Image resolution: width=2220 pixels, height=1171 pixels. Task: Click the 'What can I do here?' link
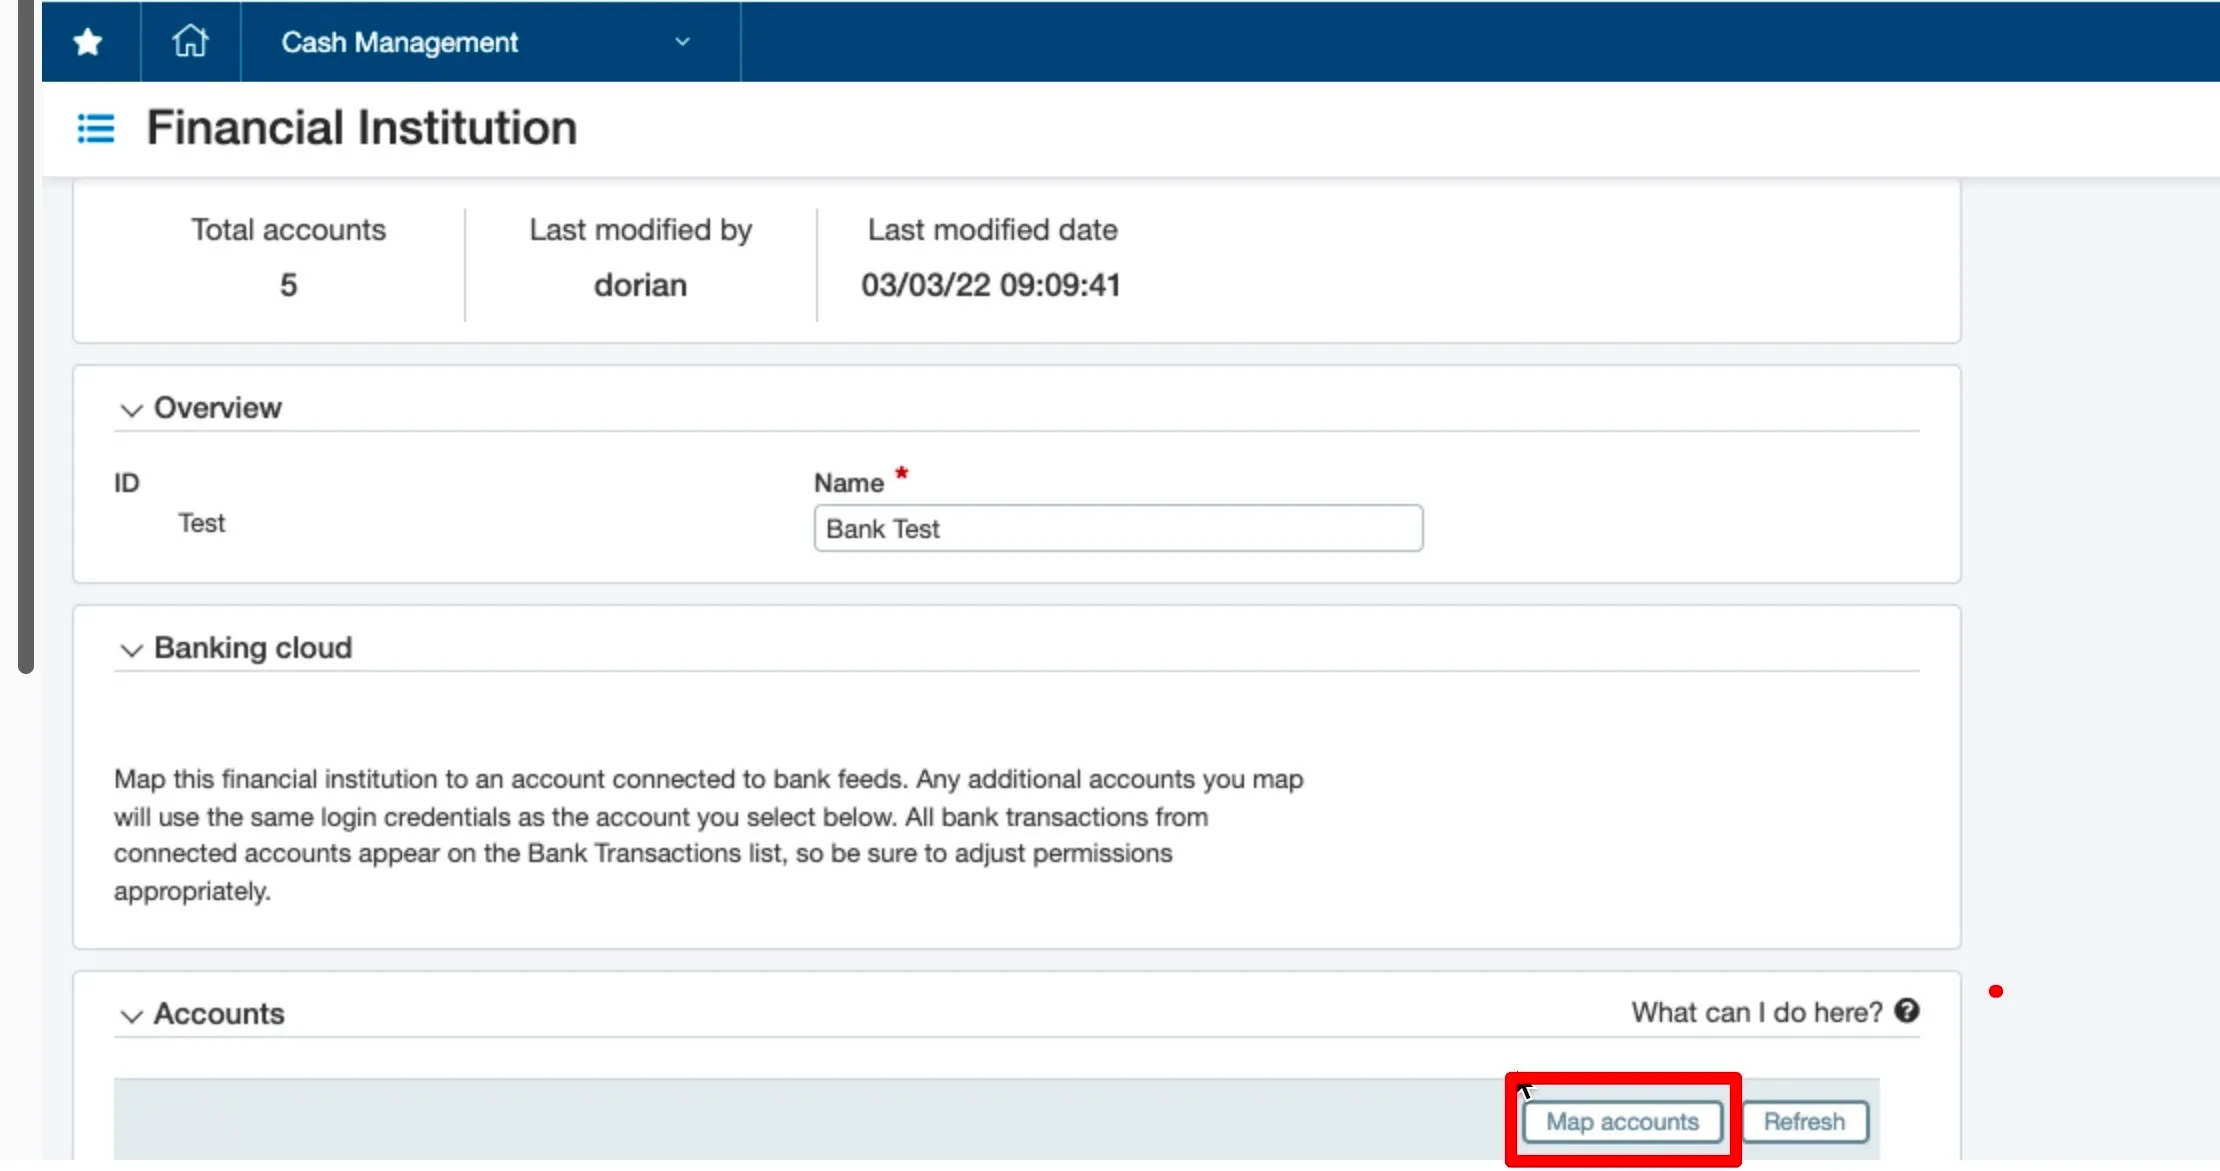click(x=1757, y=1013)
